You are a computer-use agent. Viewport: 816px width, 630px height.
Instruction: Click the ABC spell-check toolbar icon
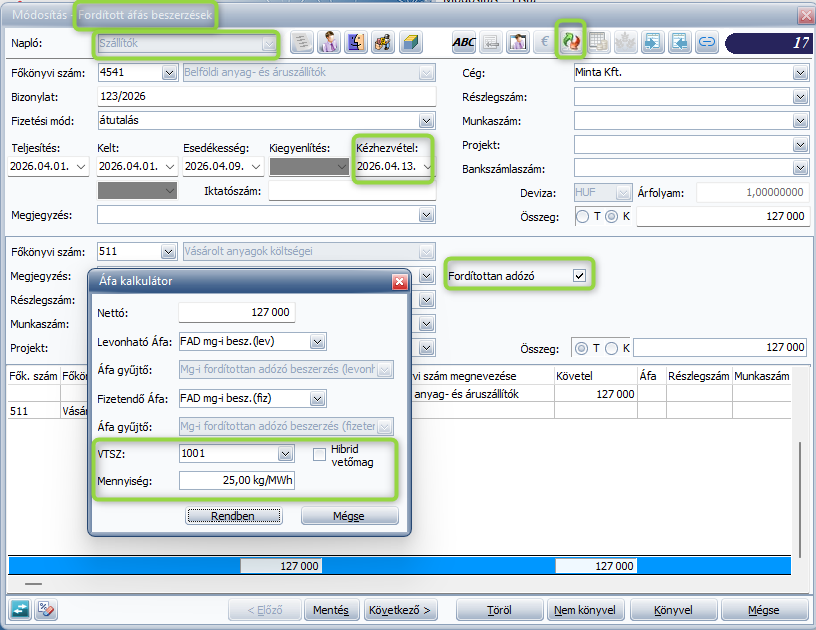pos(464,42)
